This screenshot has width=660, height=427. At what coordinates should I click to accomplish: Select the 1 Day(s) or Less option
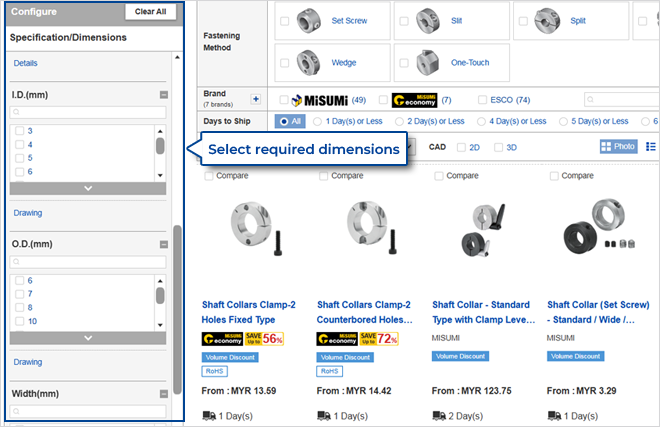pyautogui.click(x=318, y=122)
